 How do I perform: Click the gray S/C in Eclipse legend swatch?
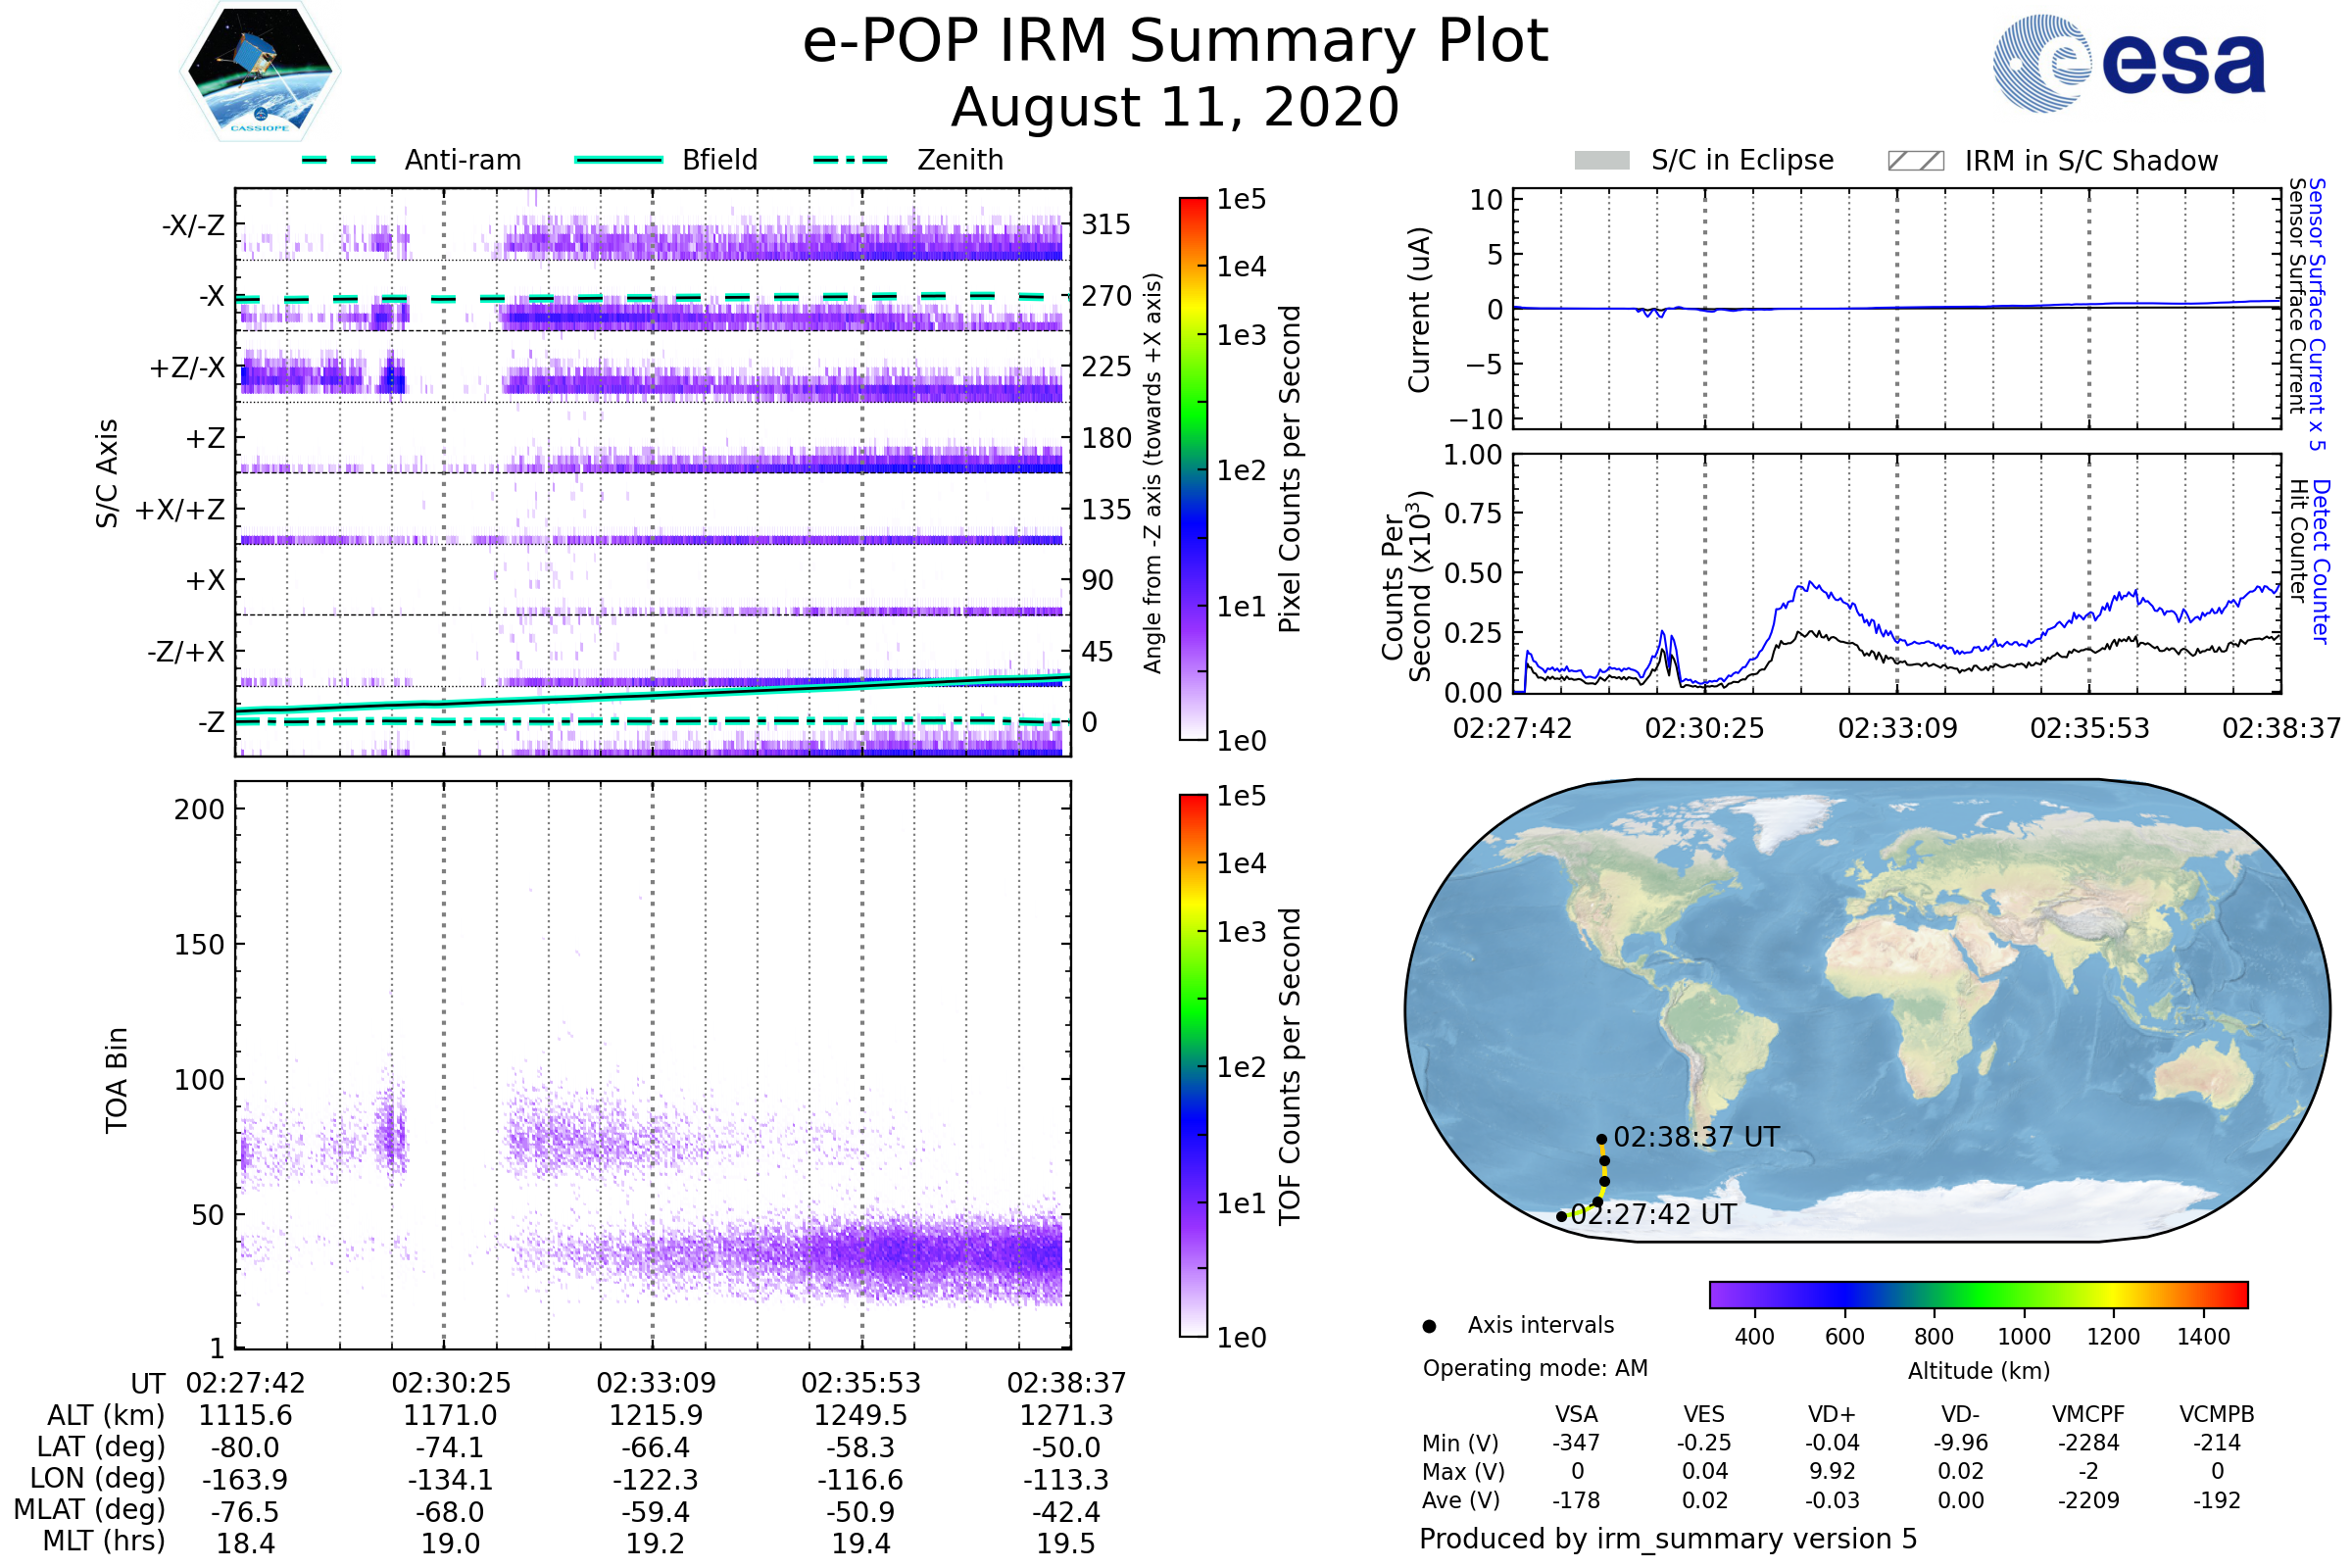tap(1601, 161)
